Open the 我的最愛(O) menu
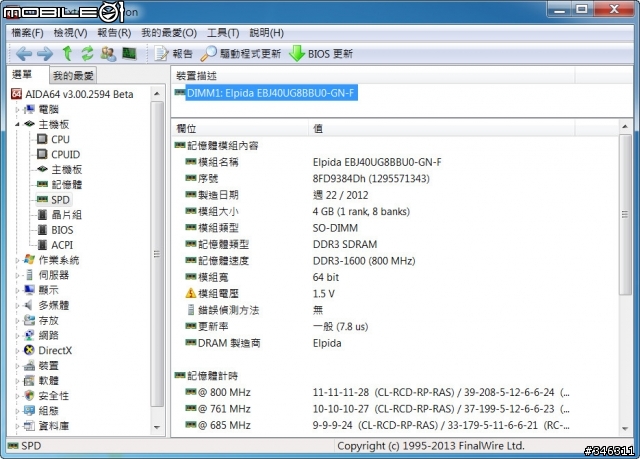The height and width of the screenshot is (459, 640). tap(169, 33)
